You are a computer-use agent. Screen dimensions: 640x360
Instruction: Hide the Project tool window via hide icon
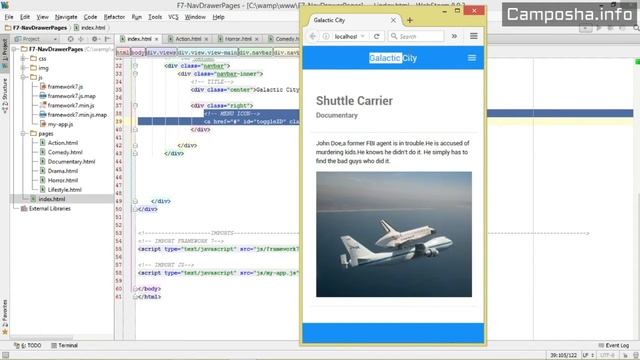click(x=107, y=39)
